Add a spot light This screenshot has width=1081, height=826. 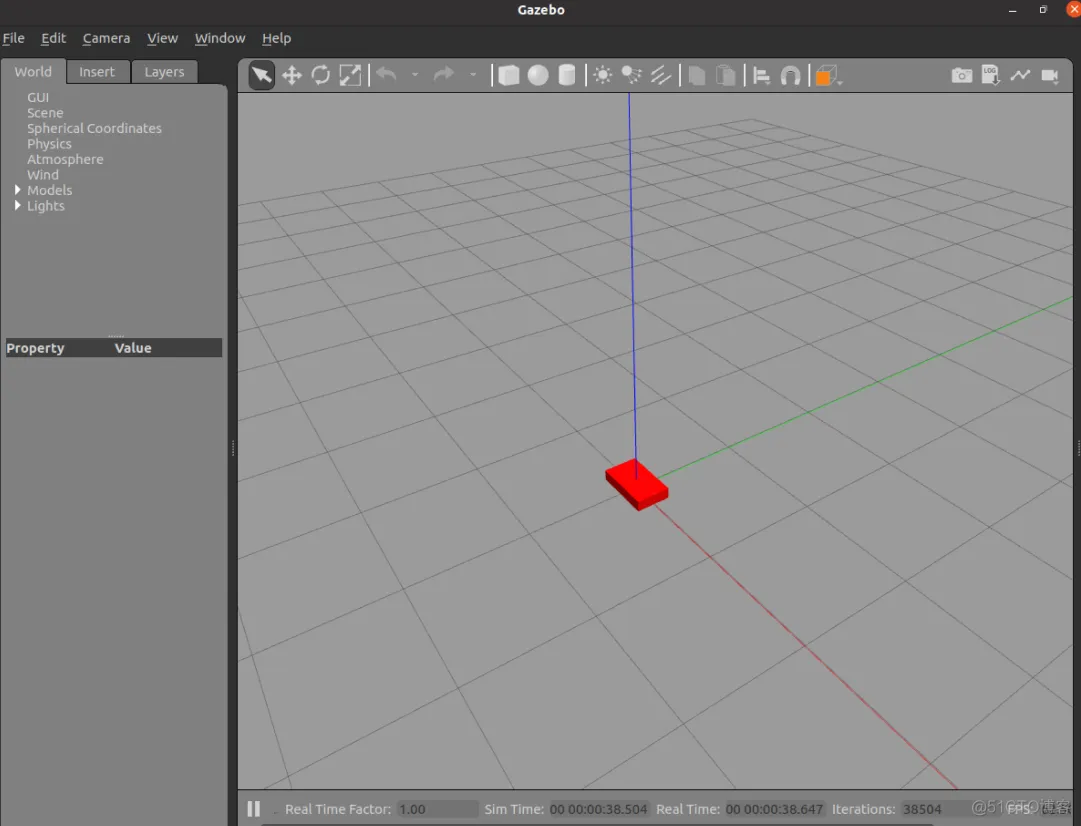(x=632, y=75)
